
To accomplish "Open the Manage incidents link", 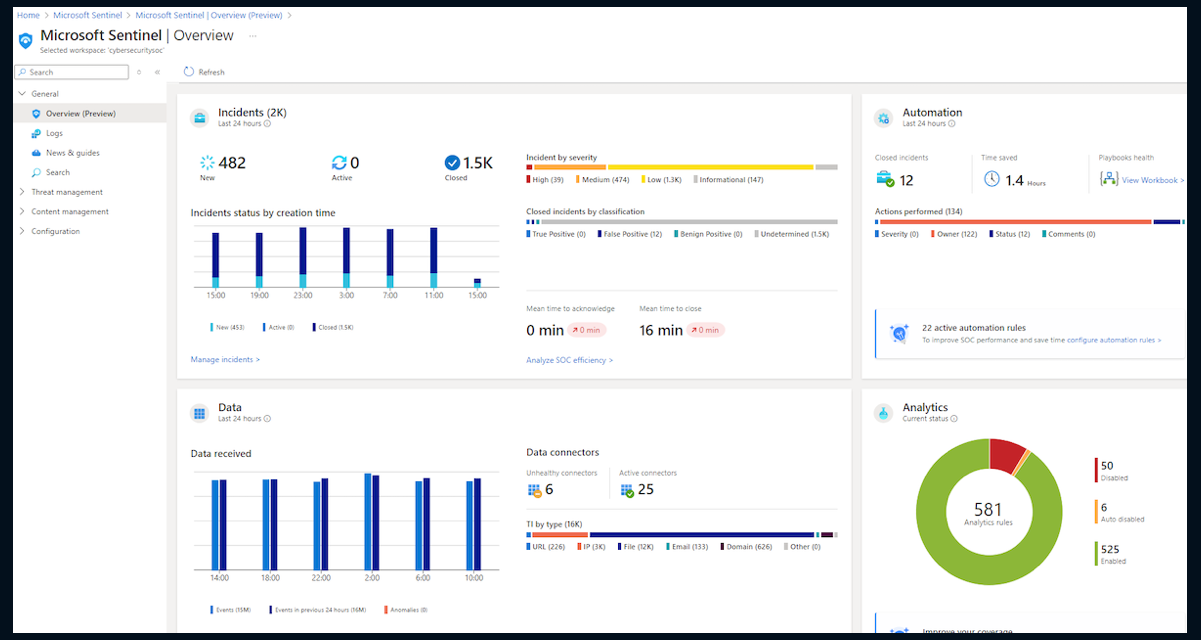I will pos(225,359).
